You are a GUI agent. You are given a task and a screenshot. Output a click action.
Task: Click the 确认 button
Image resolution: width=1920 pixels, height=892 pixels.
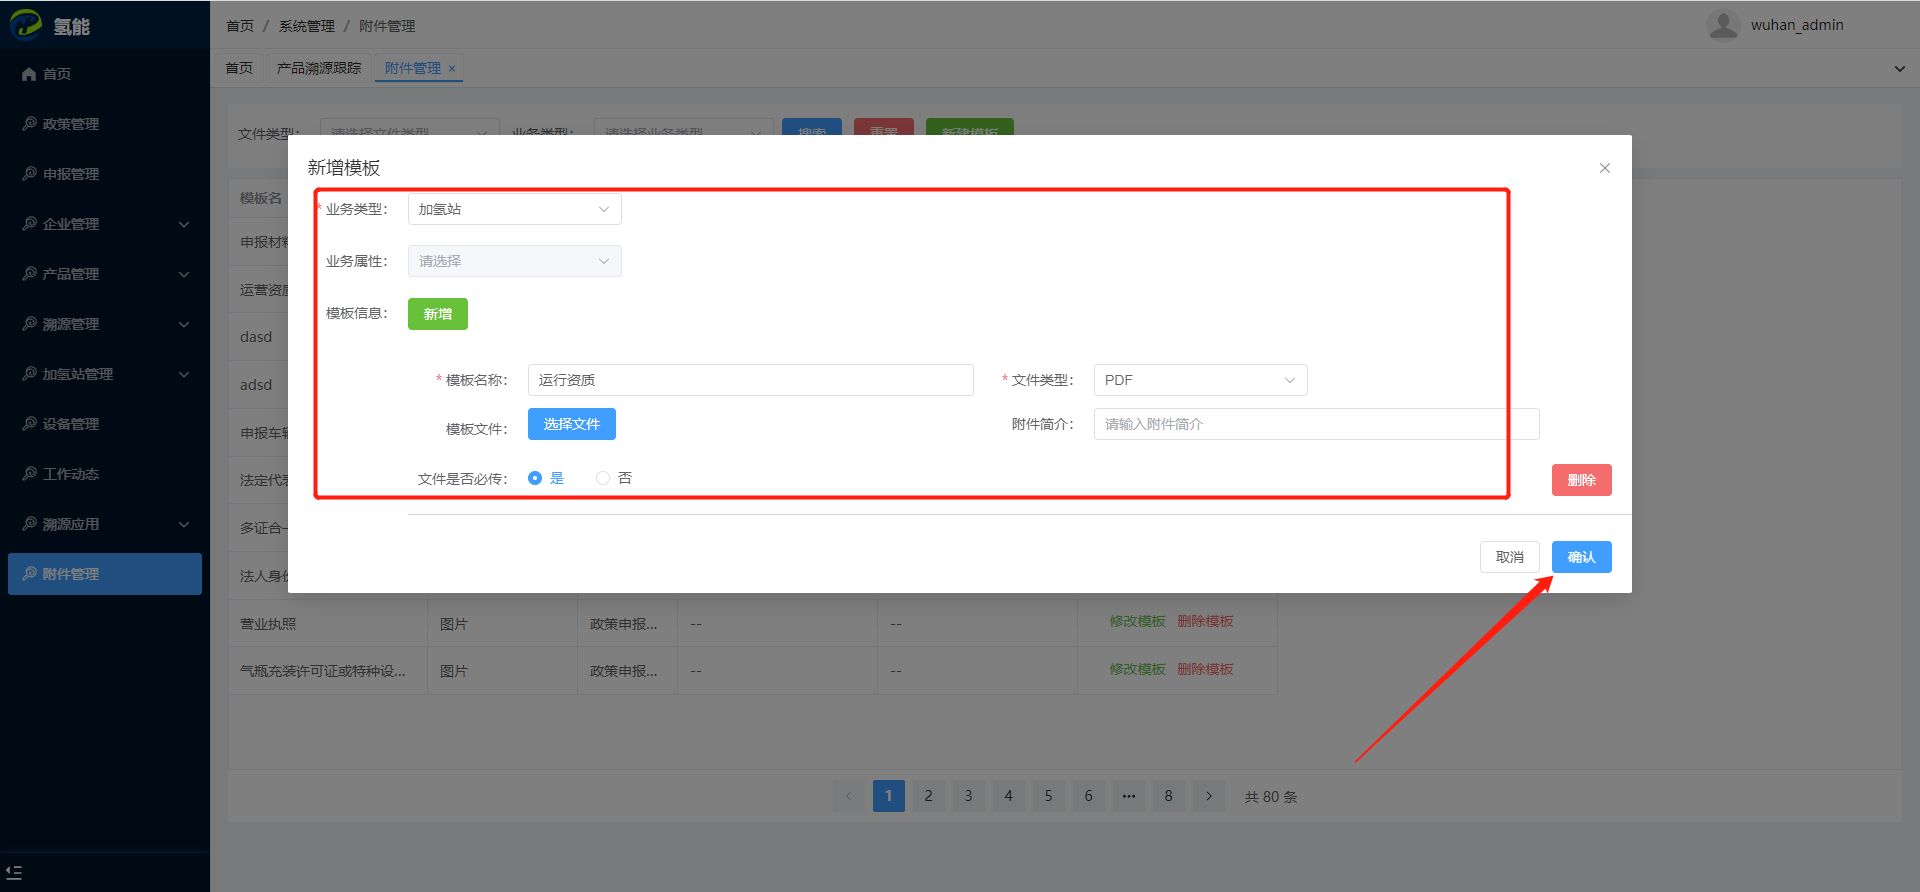pos(1582,557)
